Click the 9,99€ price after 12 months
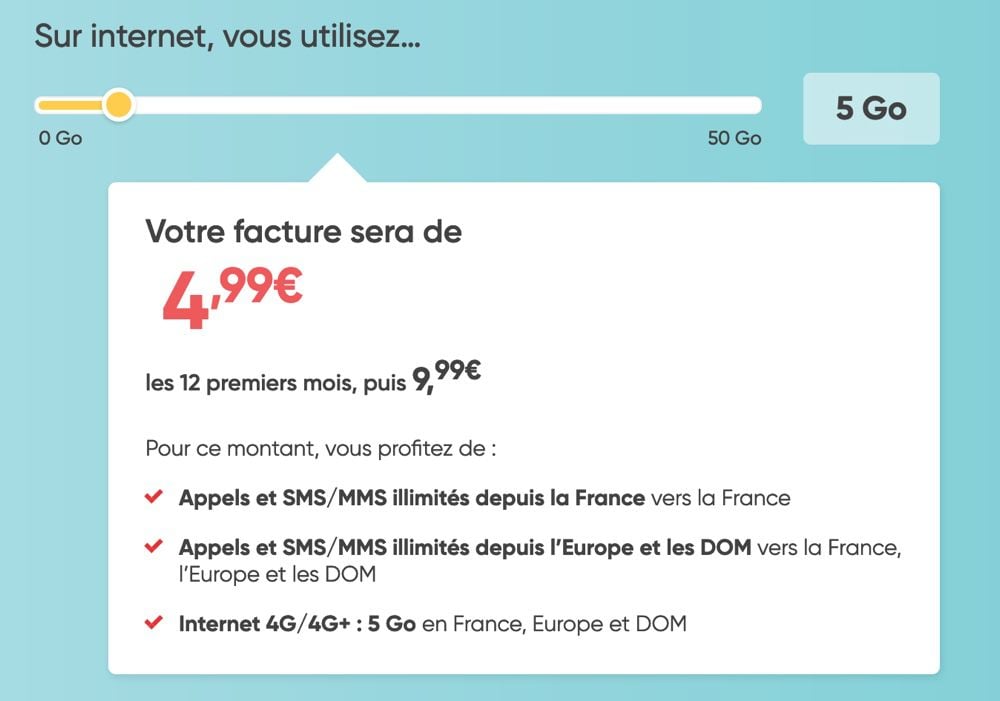The width and height of the screenshot is (1000, 701). pos(446,376)
